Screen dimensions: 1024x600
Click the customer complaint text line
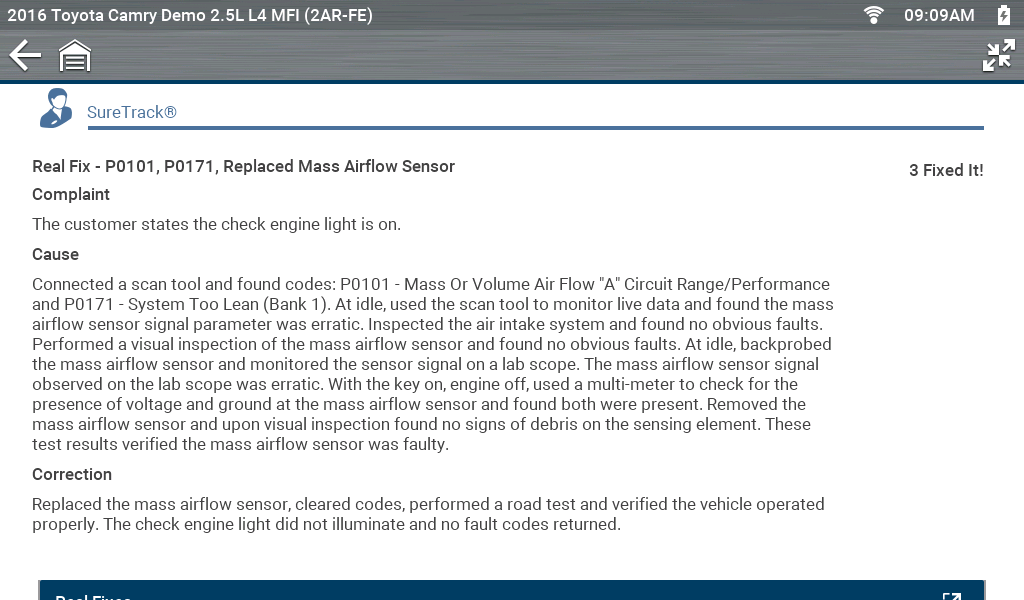click(x=216, y=224)
